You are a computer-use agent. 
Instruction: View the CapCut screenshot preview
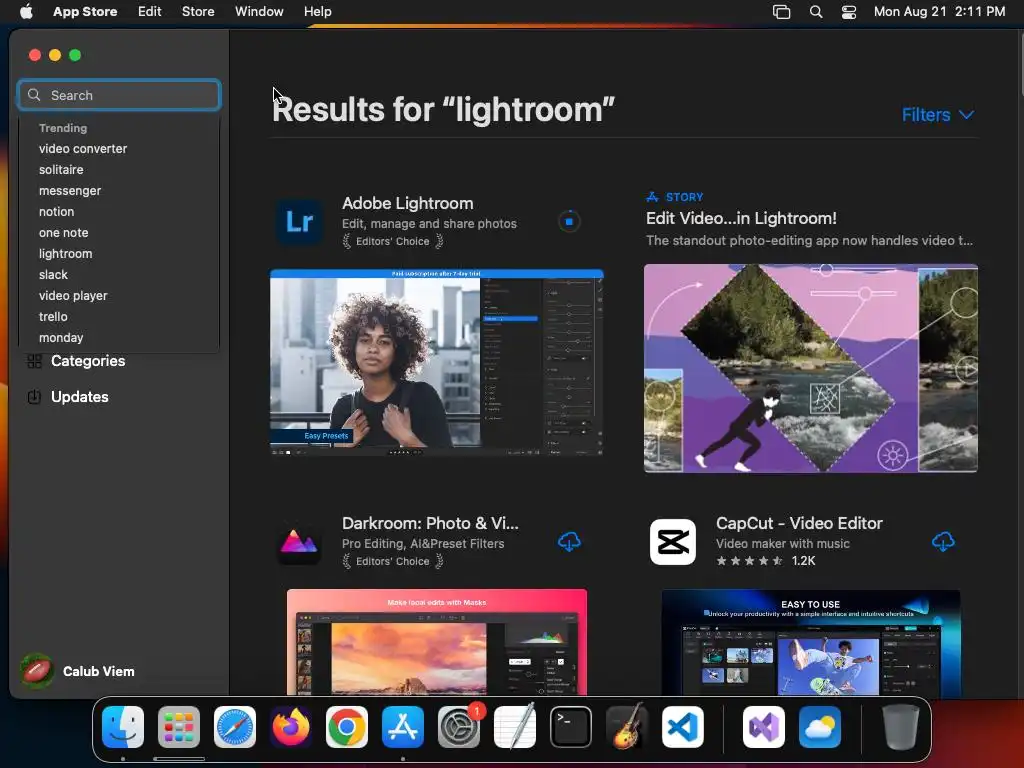810,642
